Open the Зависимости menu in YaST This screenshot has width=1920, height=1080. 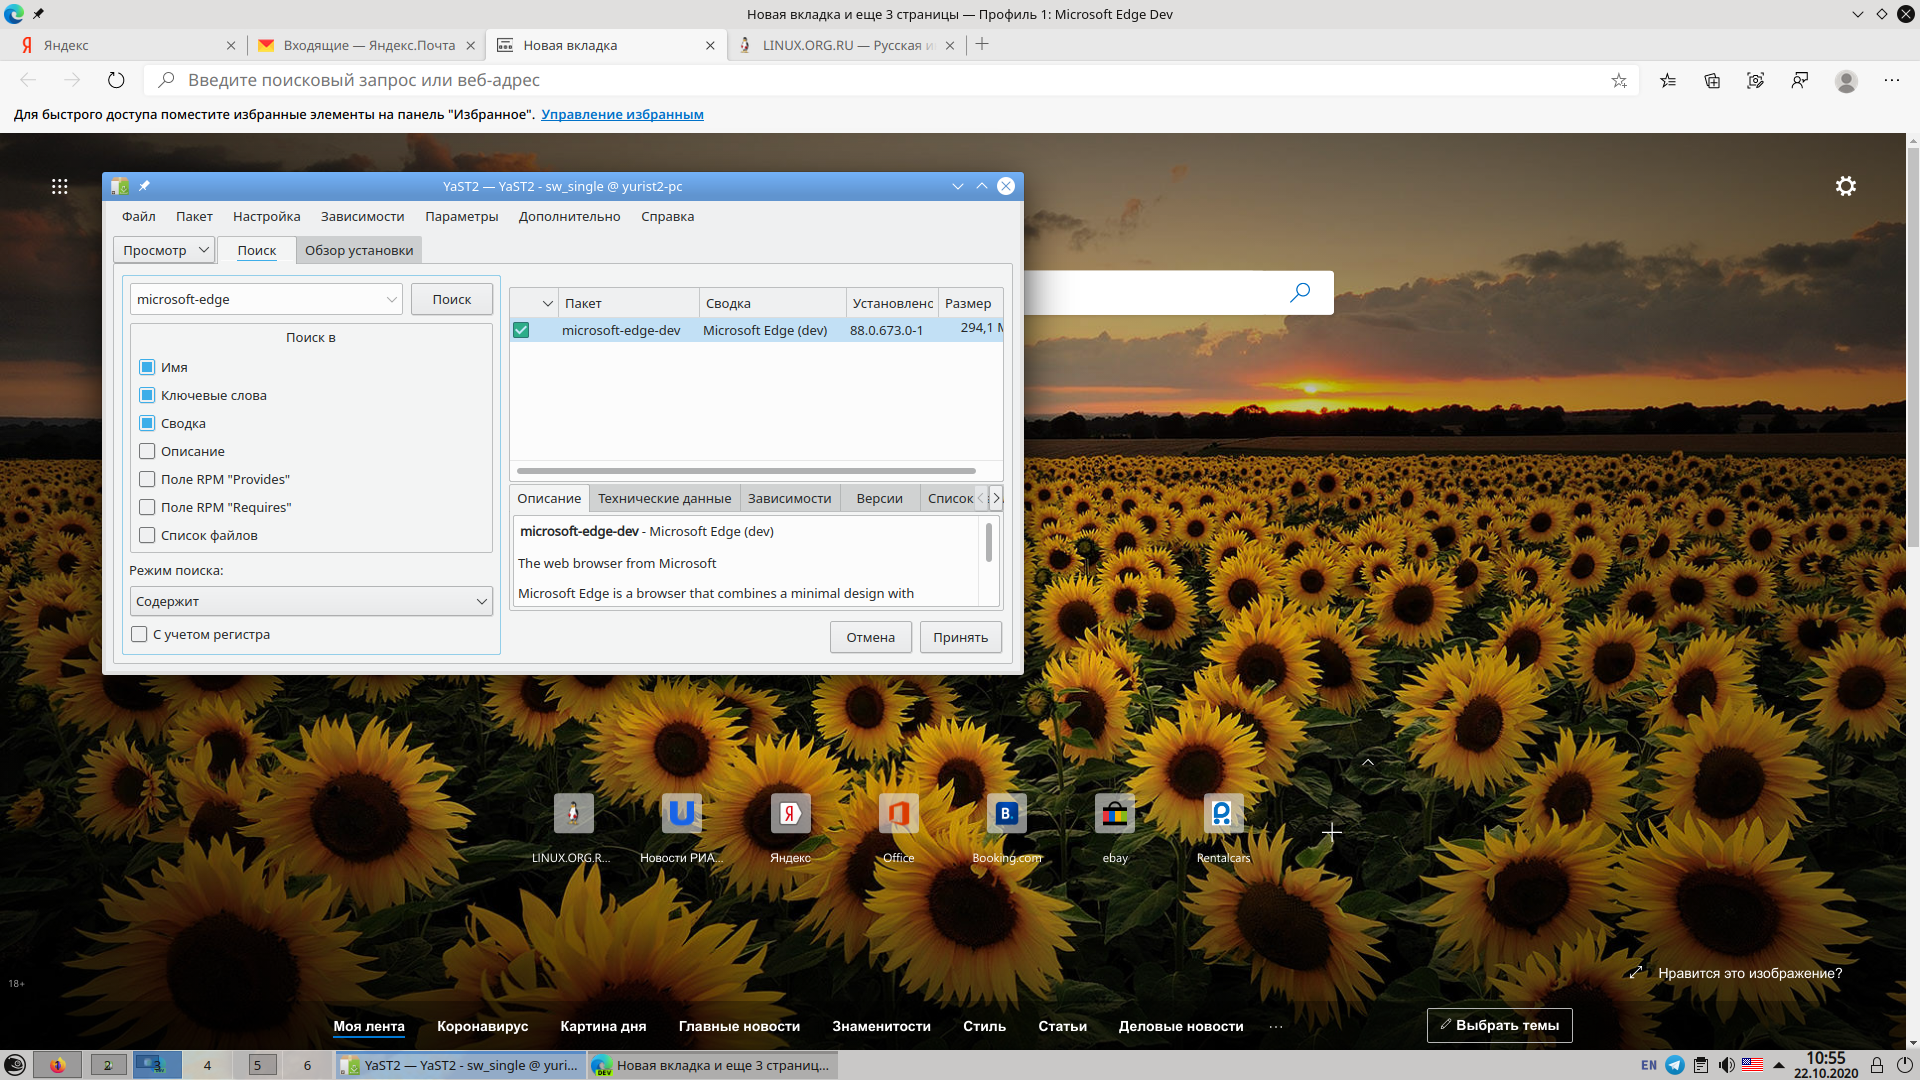362,216
